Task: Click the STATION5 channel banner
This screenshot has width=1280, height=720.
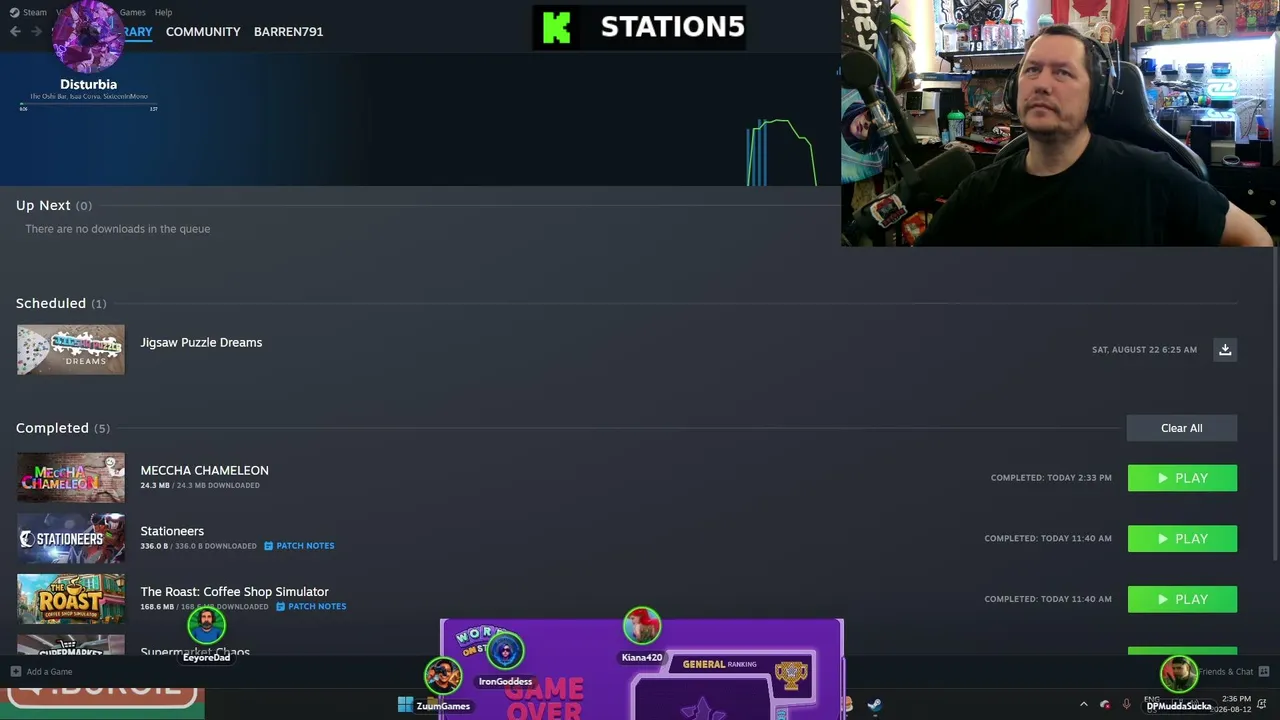Action: pos(640,27)
